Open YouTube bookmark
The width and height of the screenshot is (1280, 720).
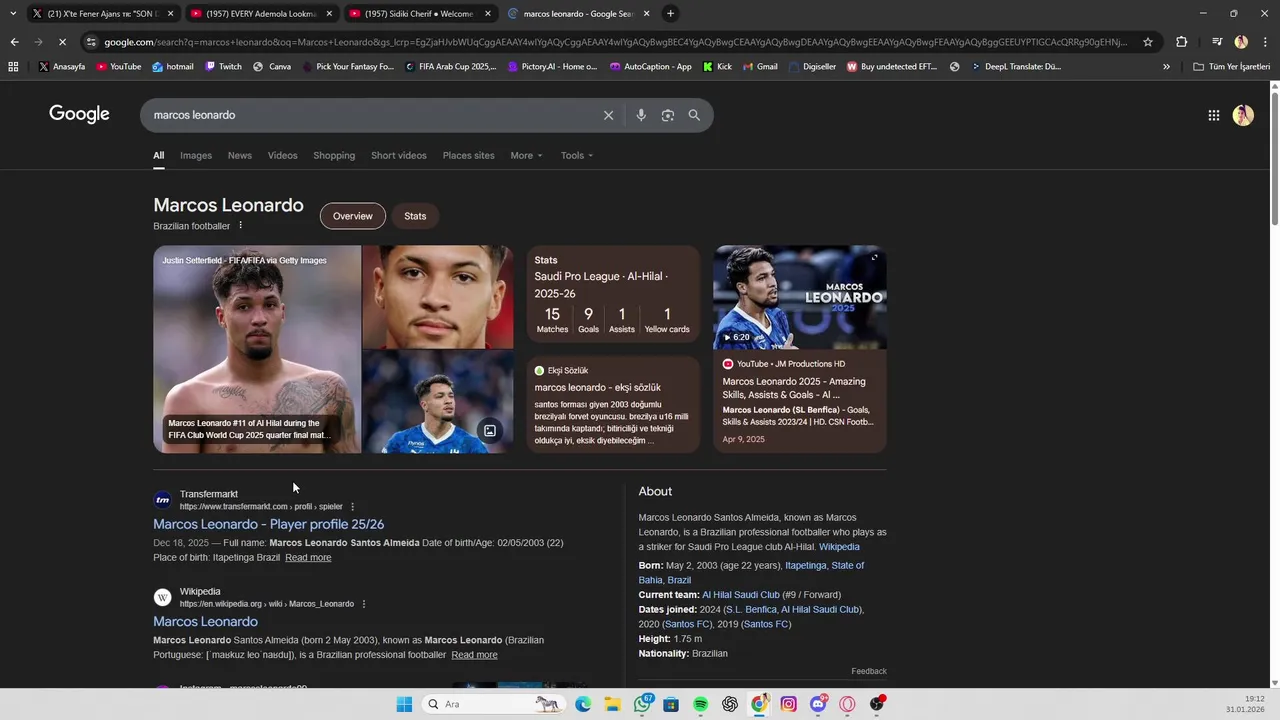[x=117, y=67]
